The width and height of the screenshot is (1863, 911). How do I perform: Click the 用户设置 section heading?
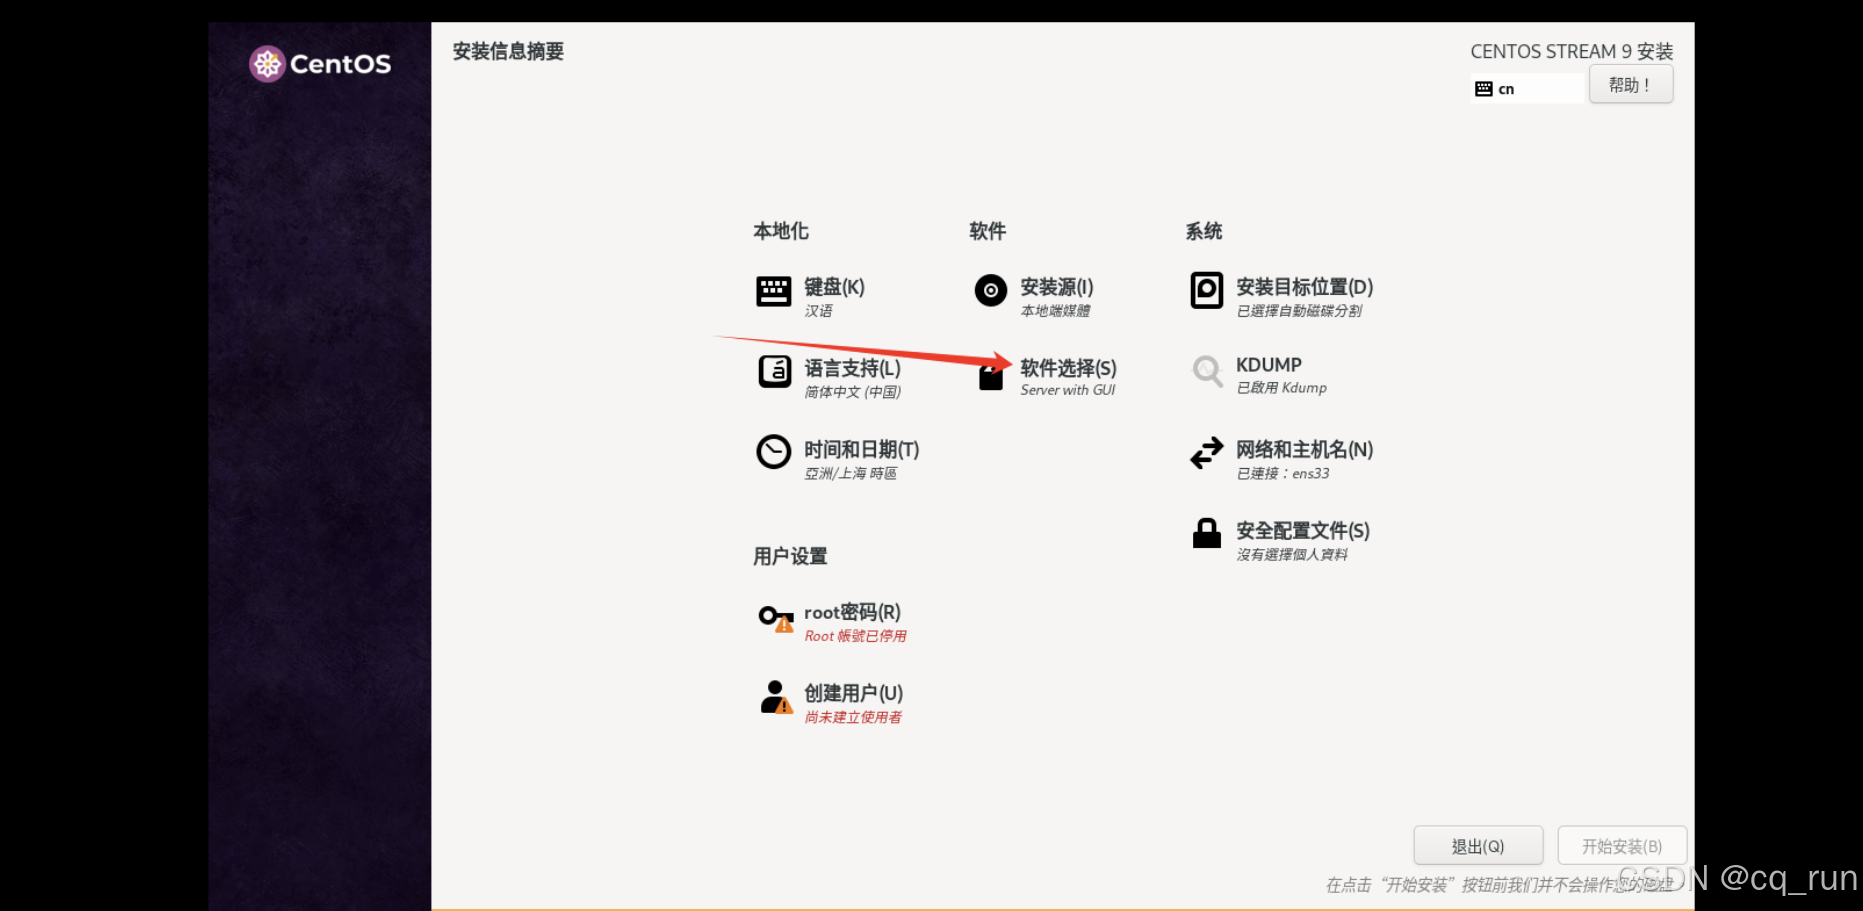(790, 556)
